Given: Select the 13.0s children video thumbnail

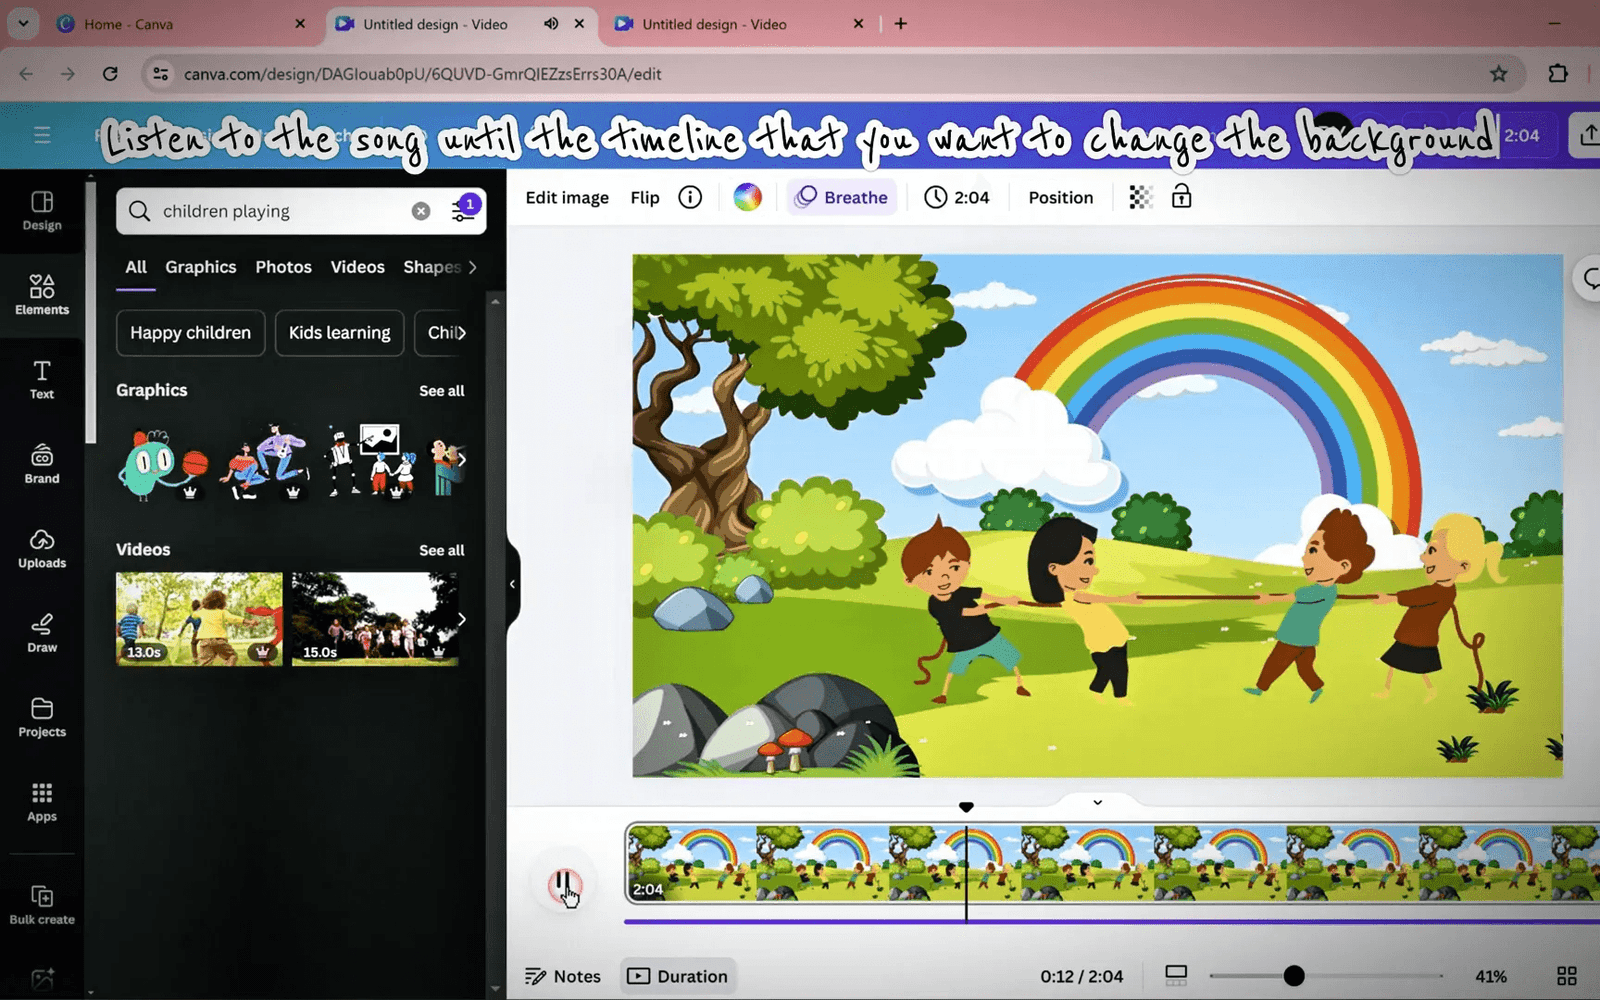Looking at the screenshot, I should point(199,619).
